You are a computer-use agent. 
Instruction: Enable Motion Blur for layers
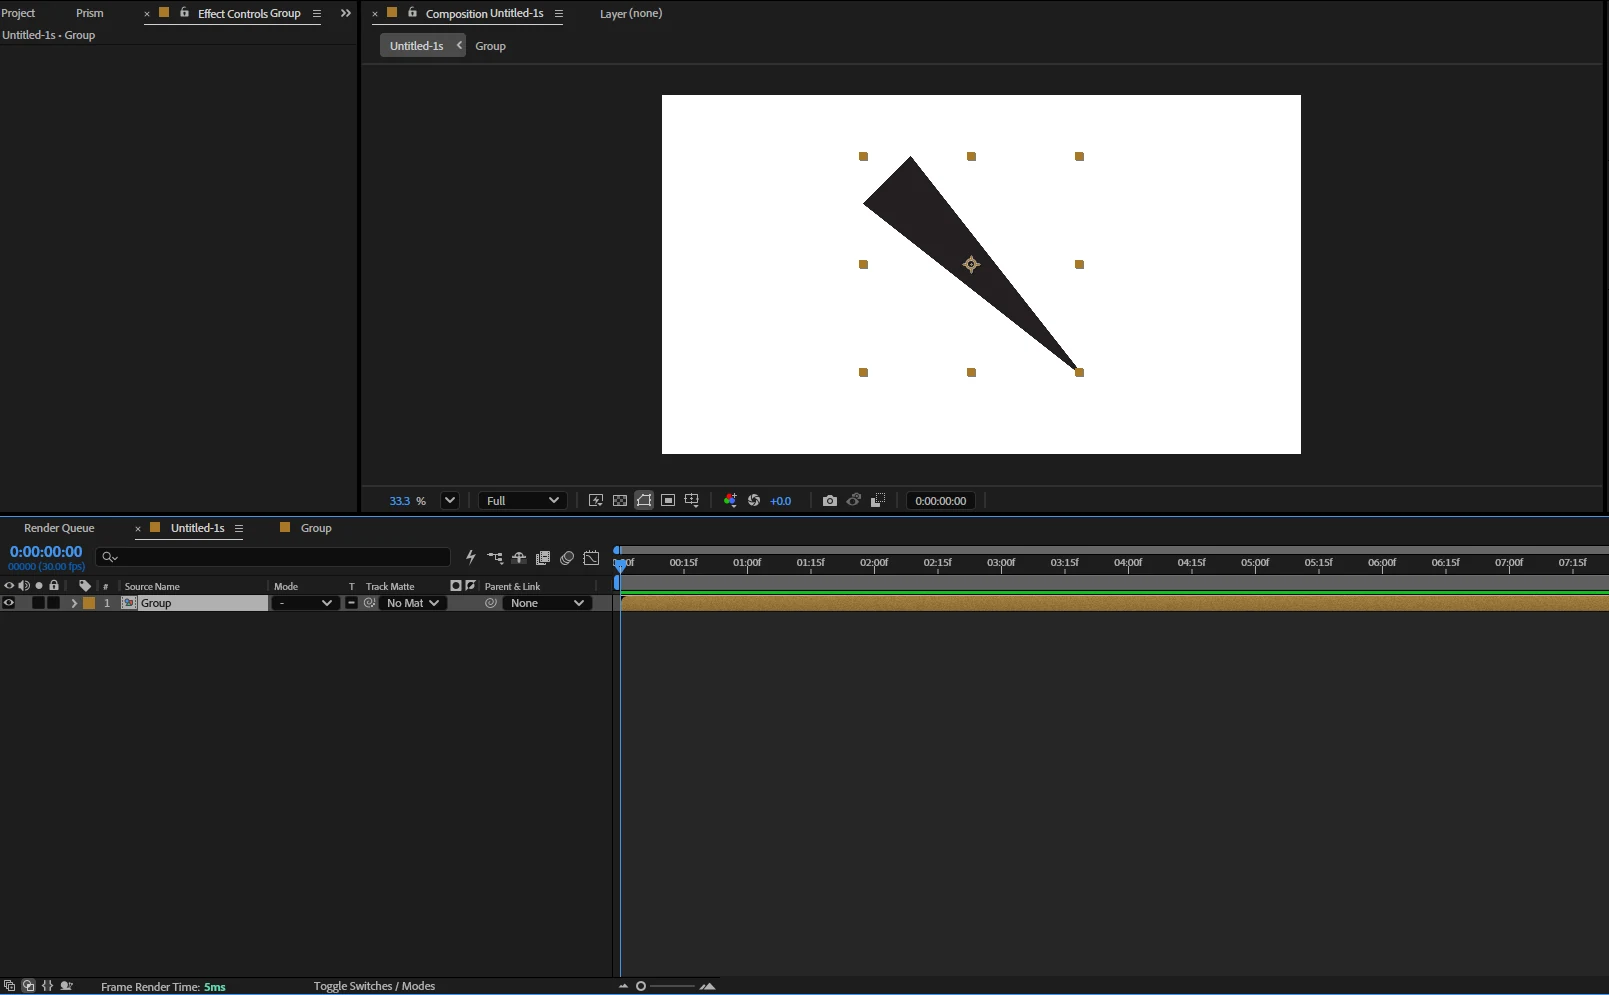567,558
